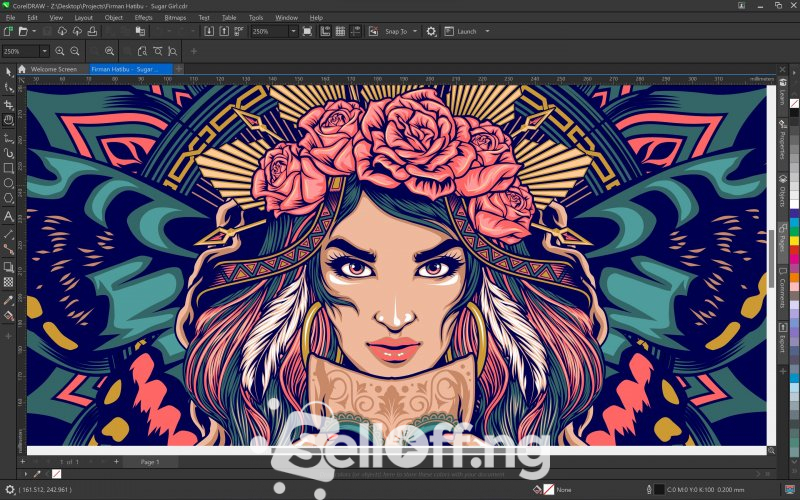Expand the Launch dropdown arrow
The width and height of the screenshot is (800, 500).
[487, 32]
